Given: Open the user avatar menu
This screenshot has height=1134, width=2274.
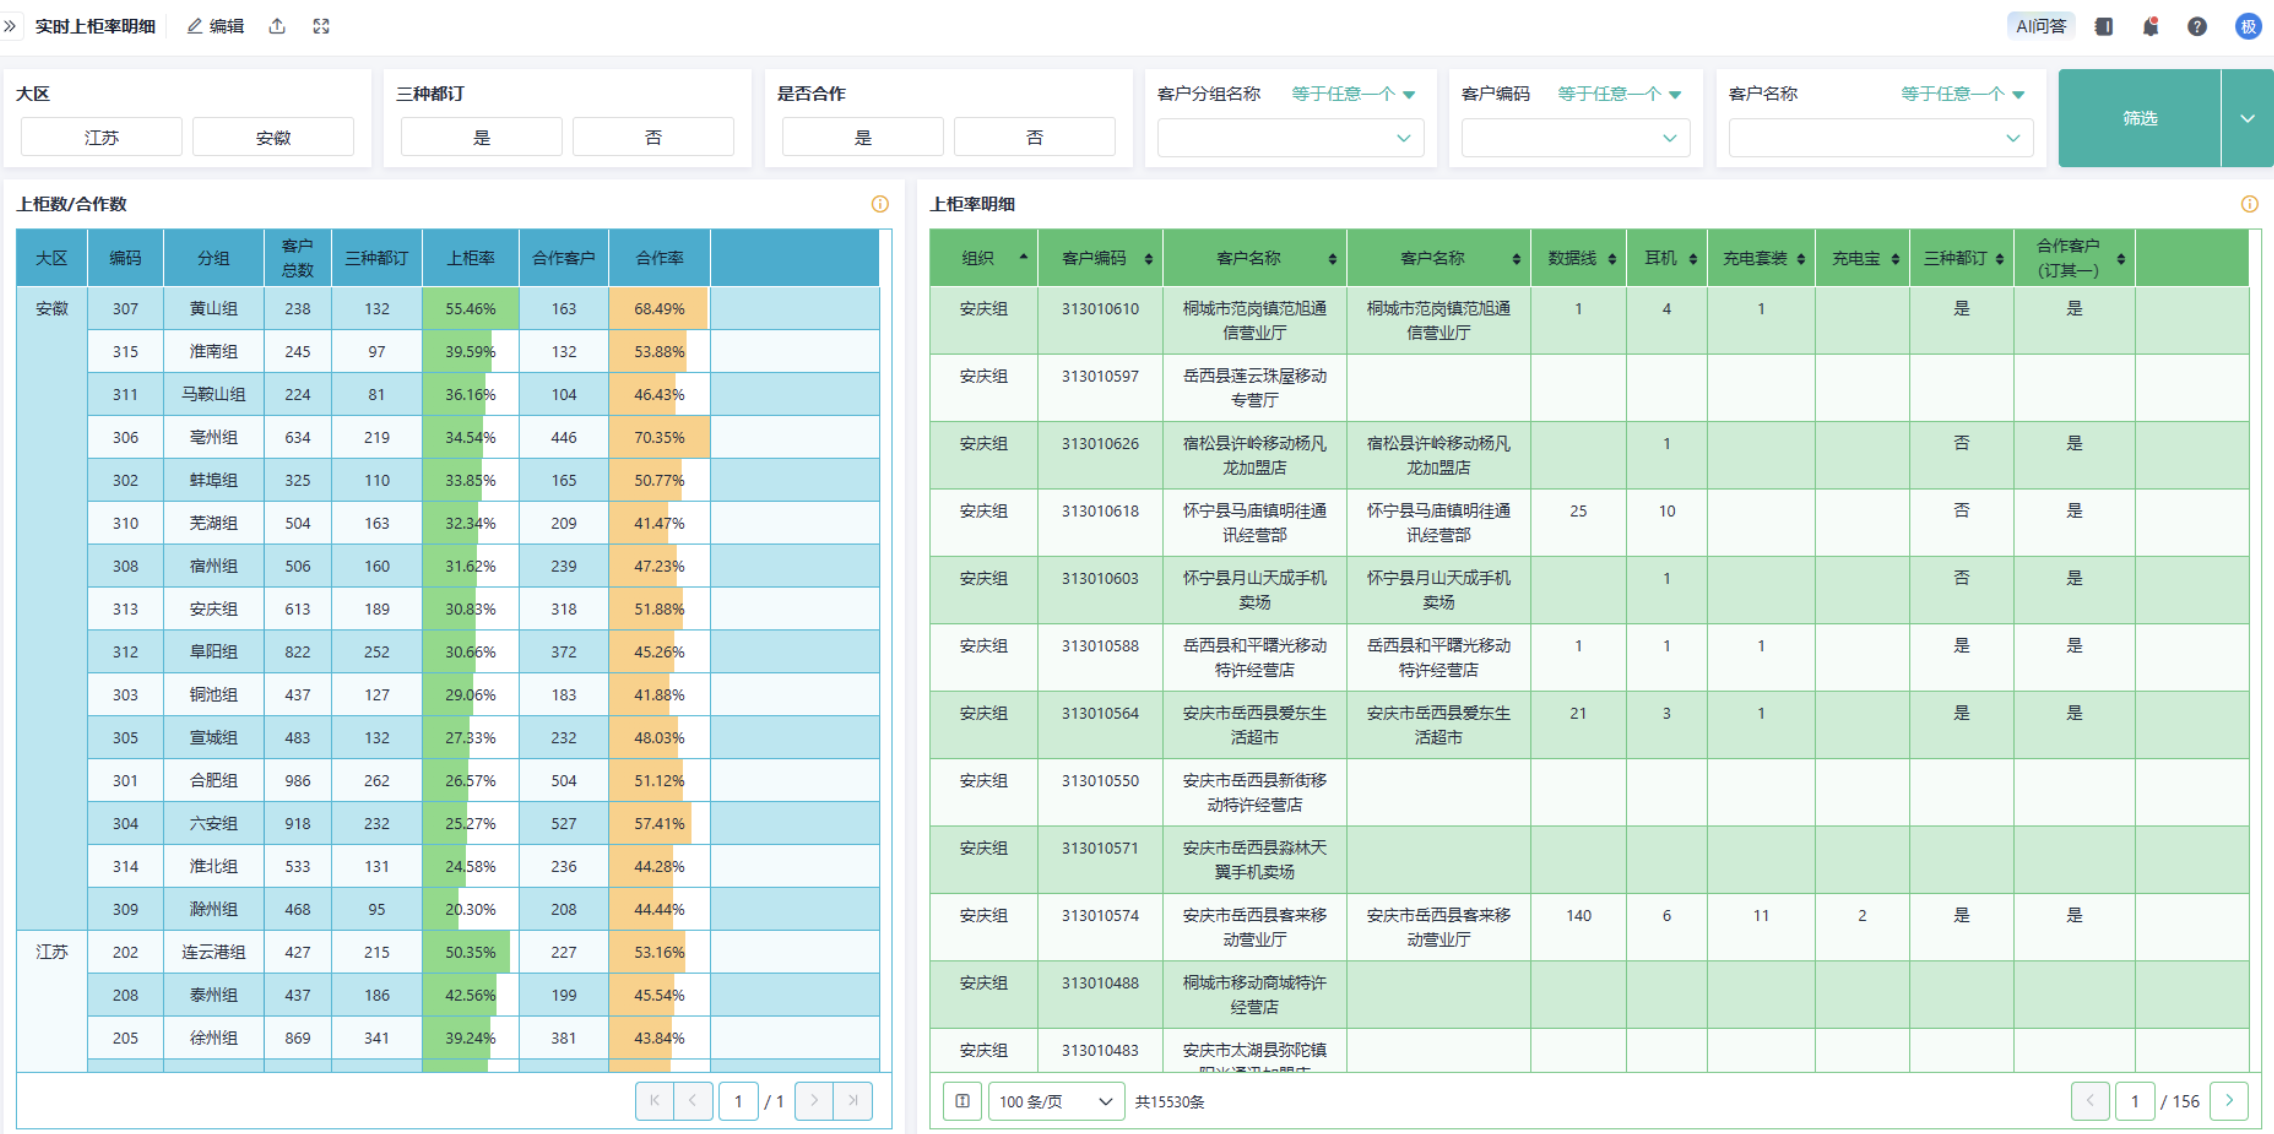Looking at the screenshot, I should 2248,27.
